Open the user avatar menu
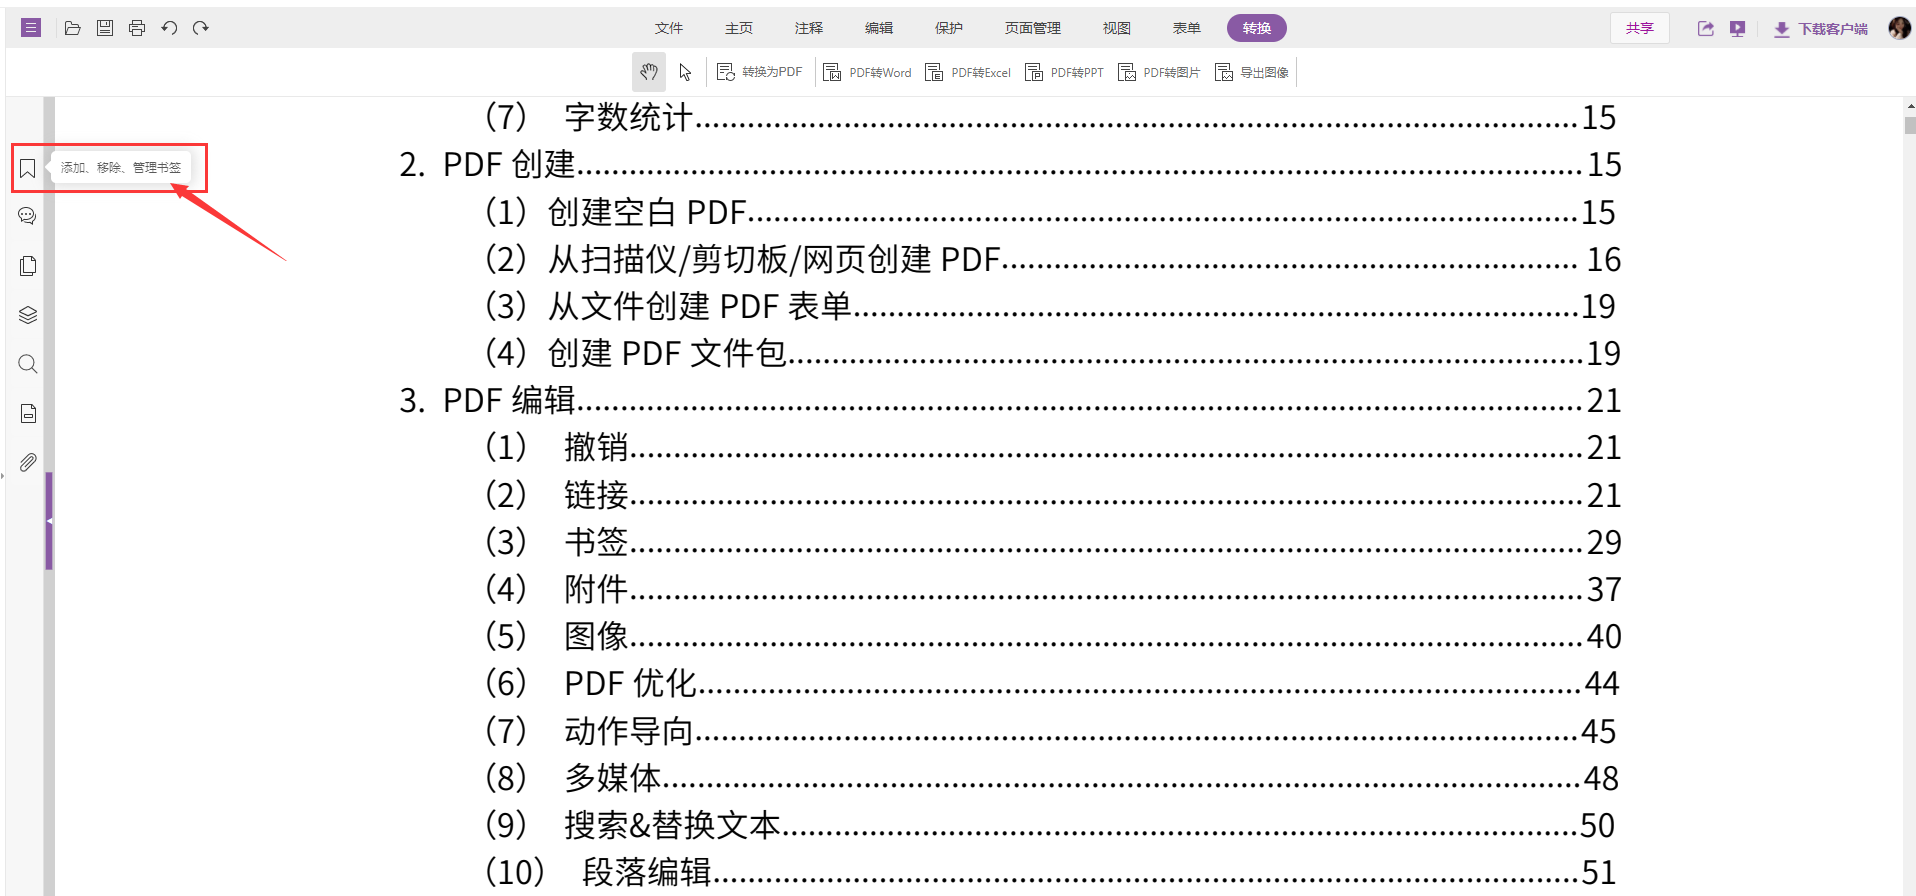Image resolution: width=1916 pixels, height=896 pixels. [1898, 28]
